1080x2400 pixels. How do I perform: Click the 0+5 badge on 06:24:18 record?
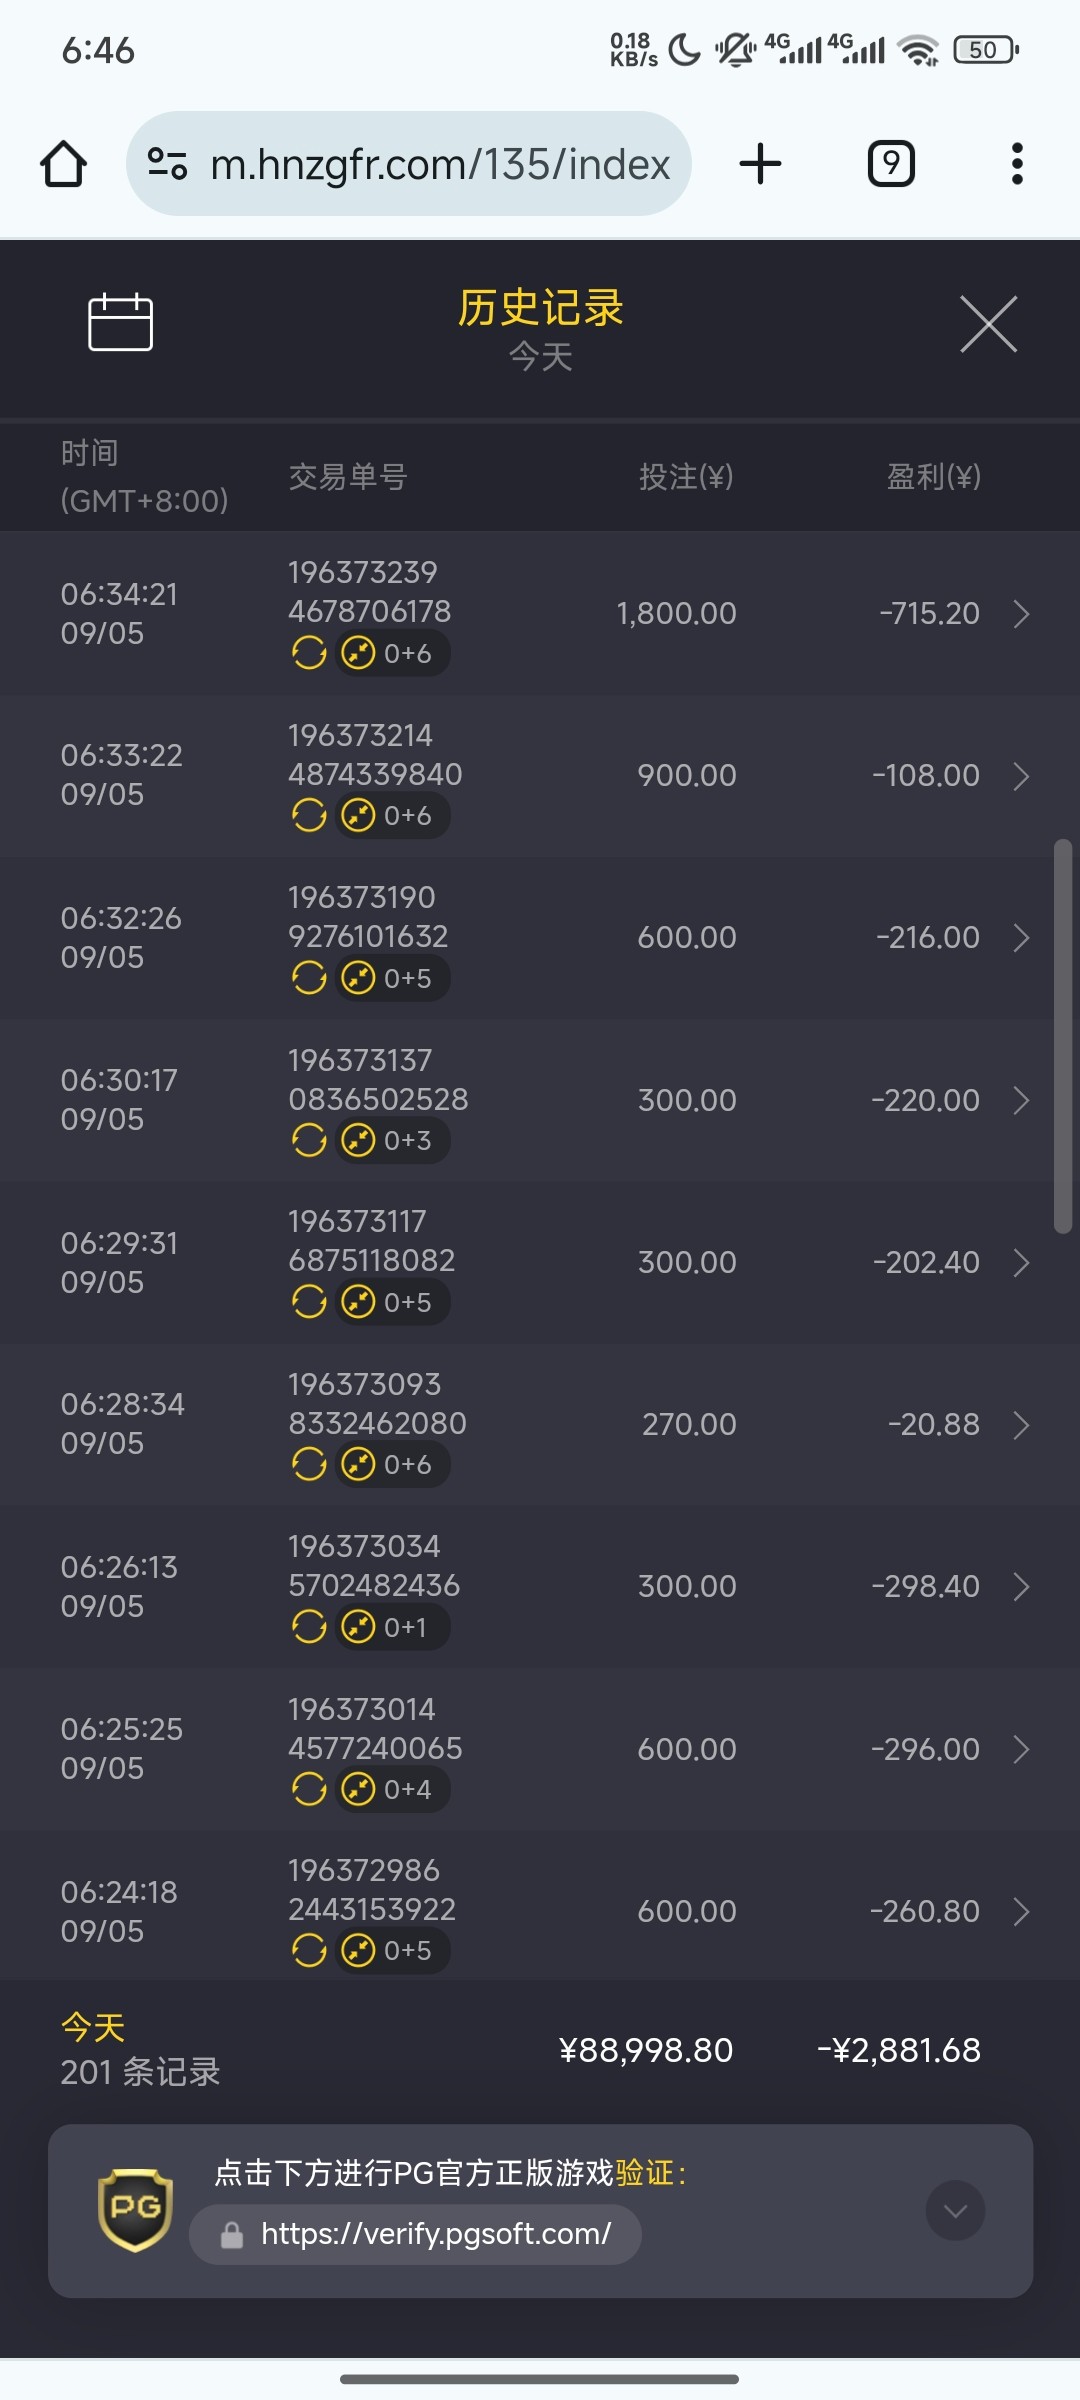pyautogui.click(x=393, y=1951)
